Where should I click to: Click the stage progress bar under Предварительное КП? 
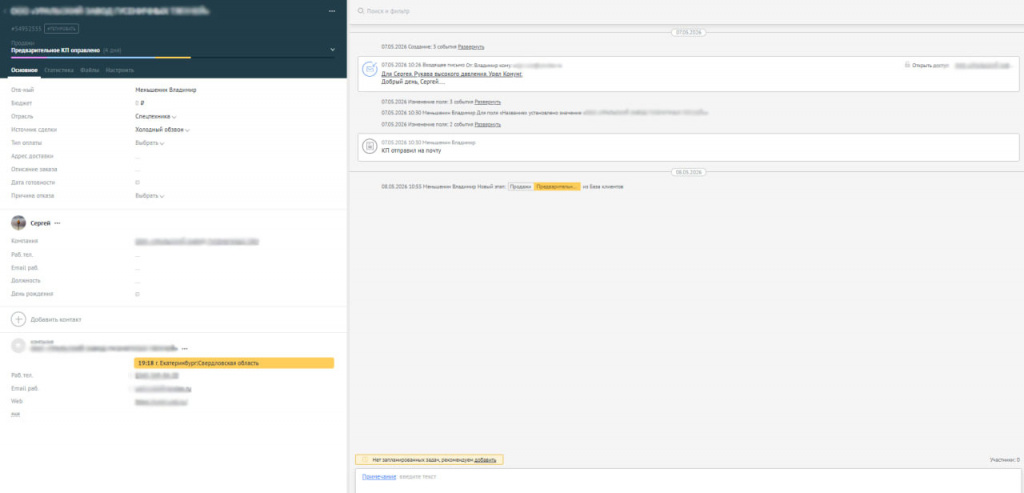pyautogui.click(x=172, y=57)
